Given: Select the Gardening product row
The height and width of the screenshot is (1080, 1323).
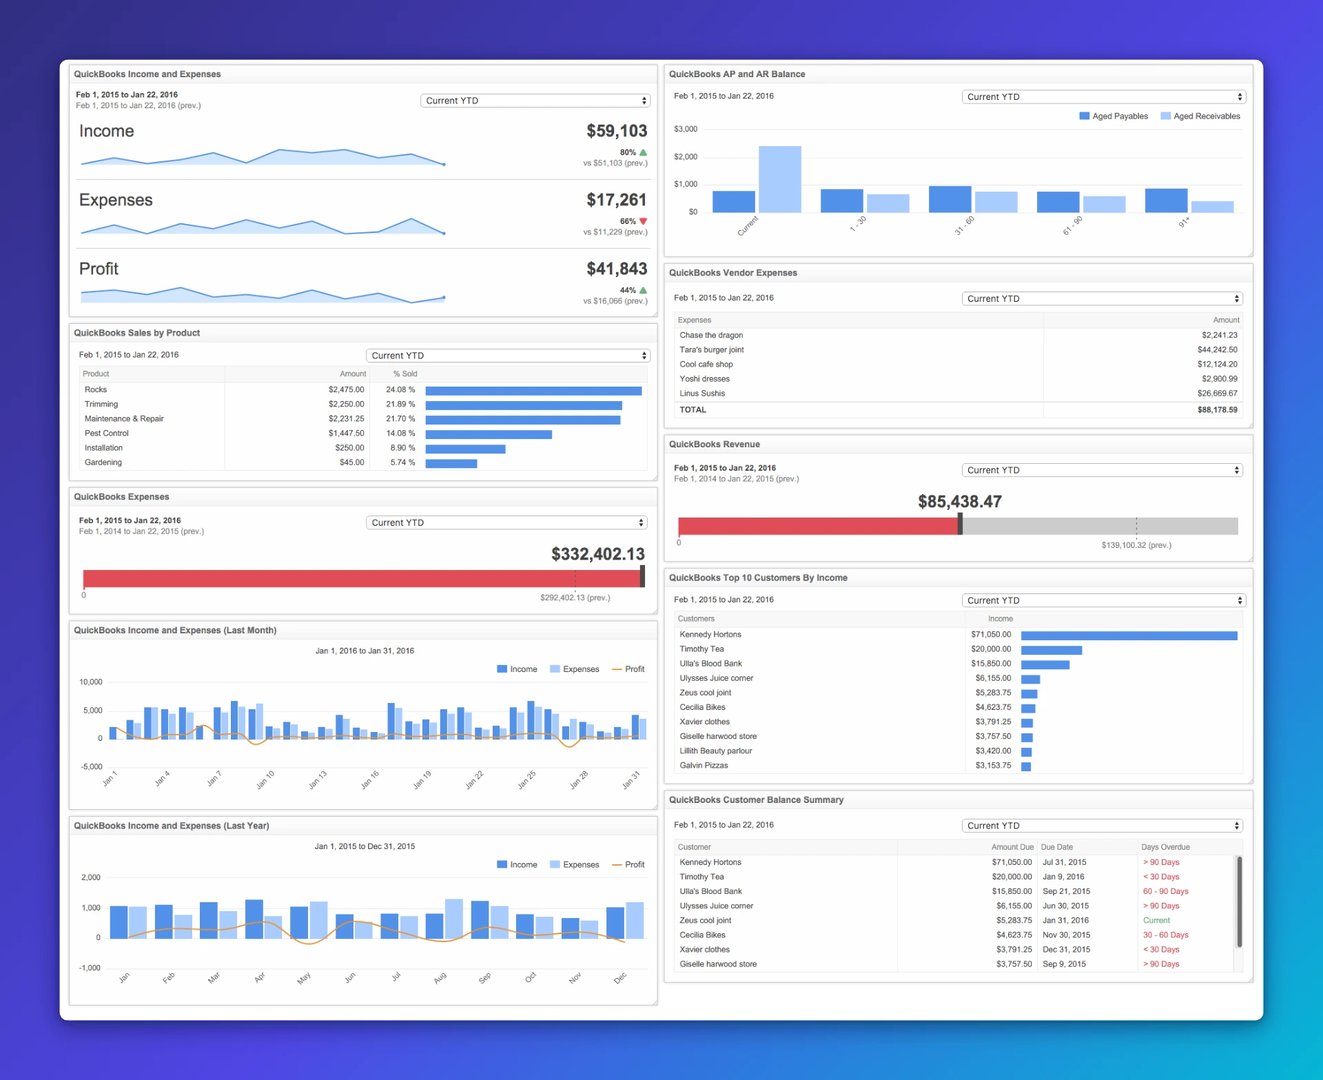Looking at the screenshot, I should [363, 462].
